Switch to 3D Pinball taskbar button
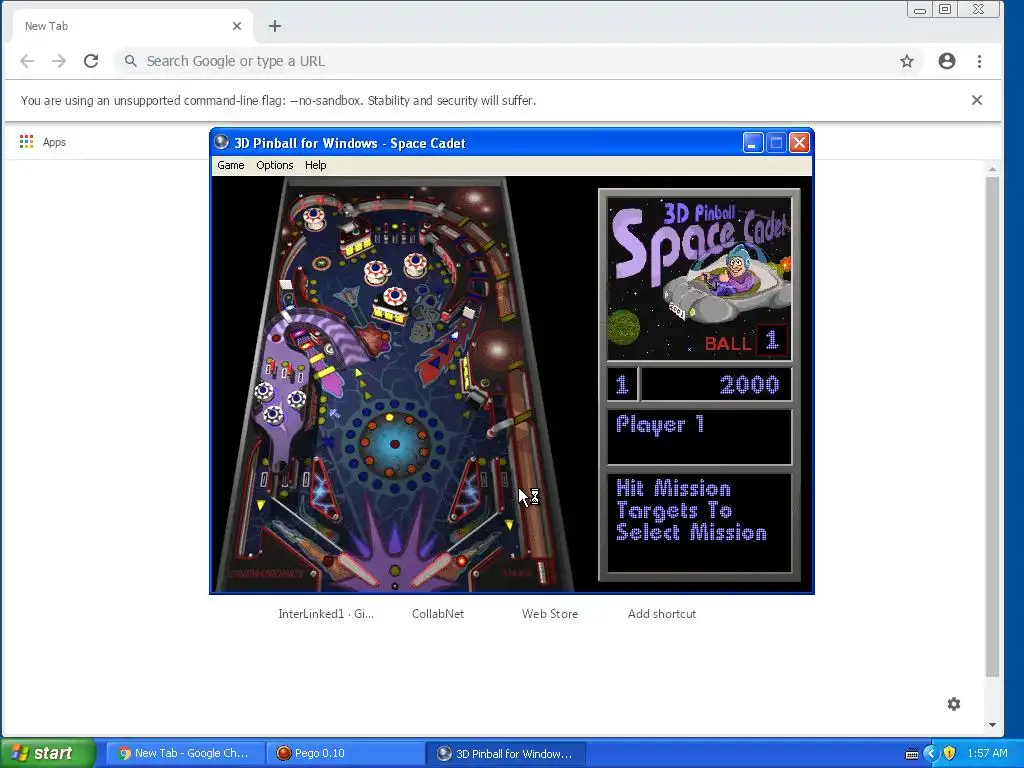 506,753
